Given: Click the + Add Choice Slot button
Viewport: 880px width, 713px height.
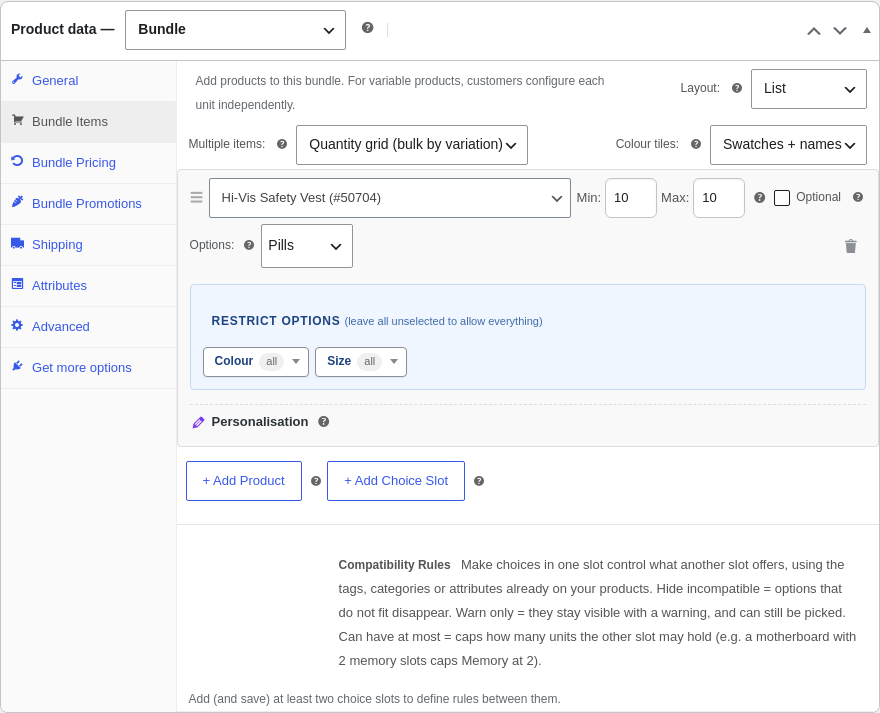Looking at the screenshot, I should click(396, 481).
